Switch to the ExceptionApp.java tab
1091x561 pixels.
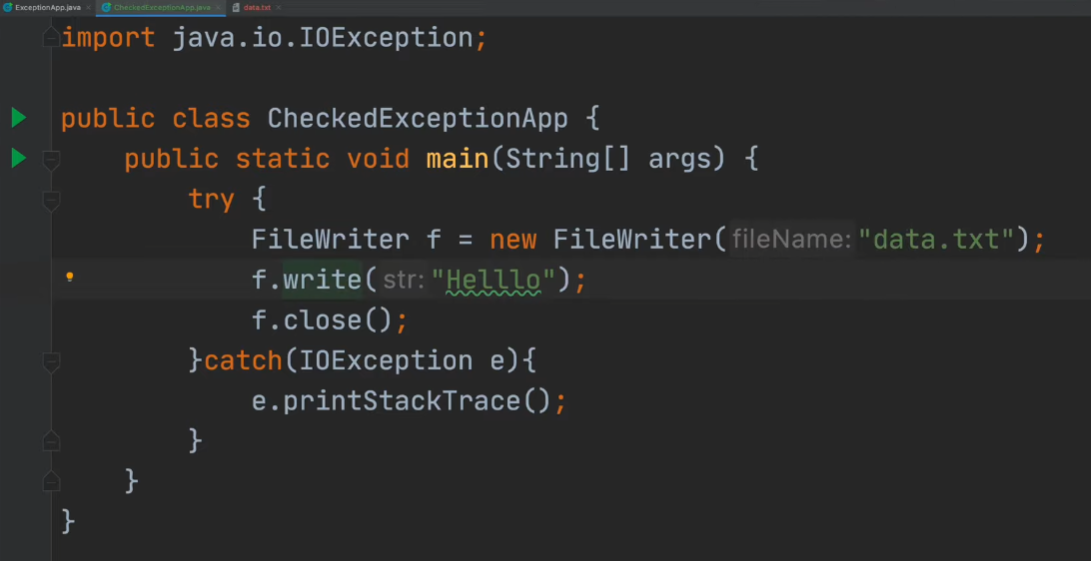(x=47, y=8)
